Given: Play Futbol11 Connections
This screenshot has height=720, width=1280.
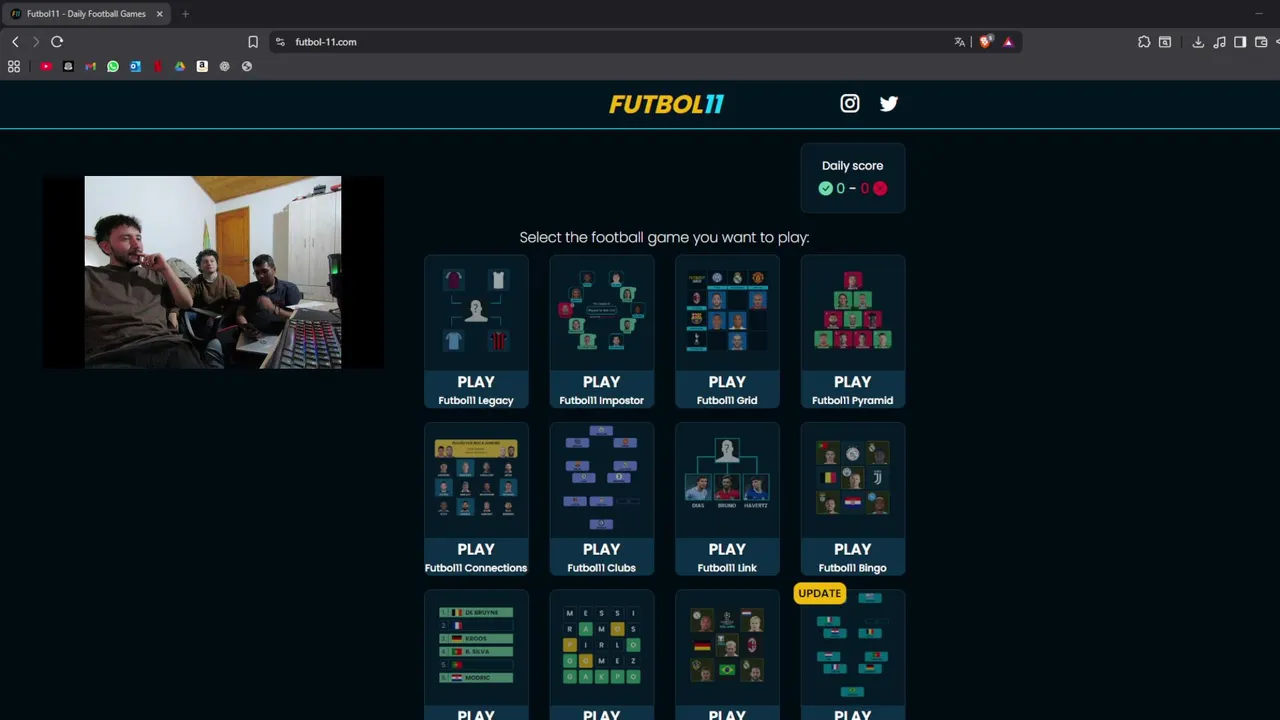Looking at the screenshot, I should coord(476,557).
